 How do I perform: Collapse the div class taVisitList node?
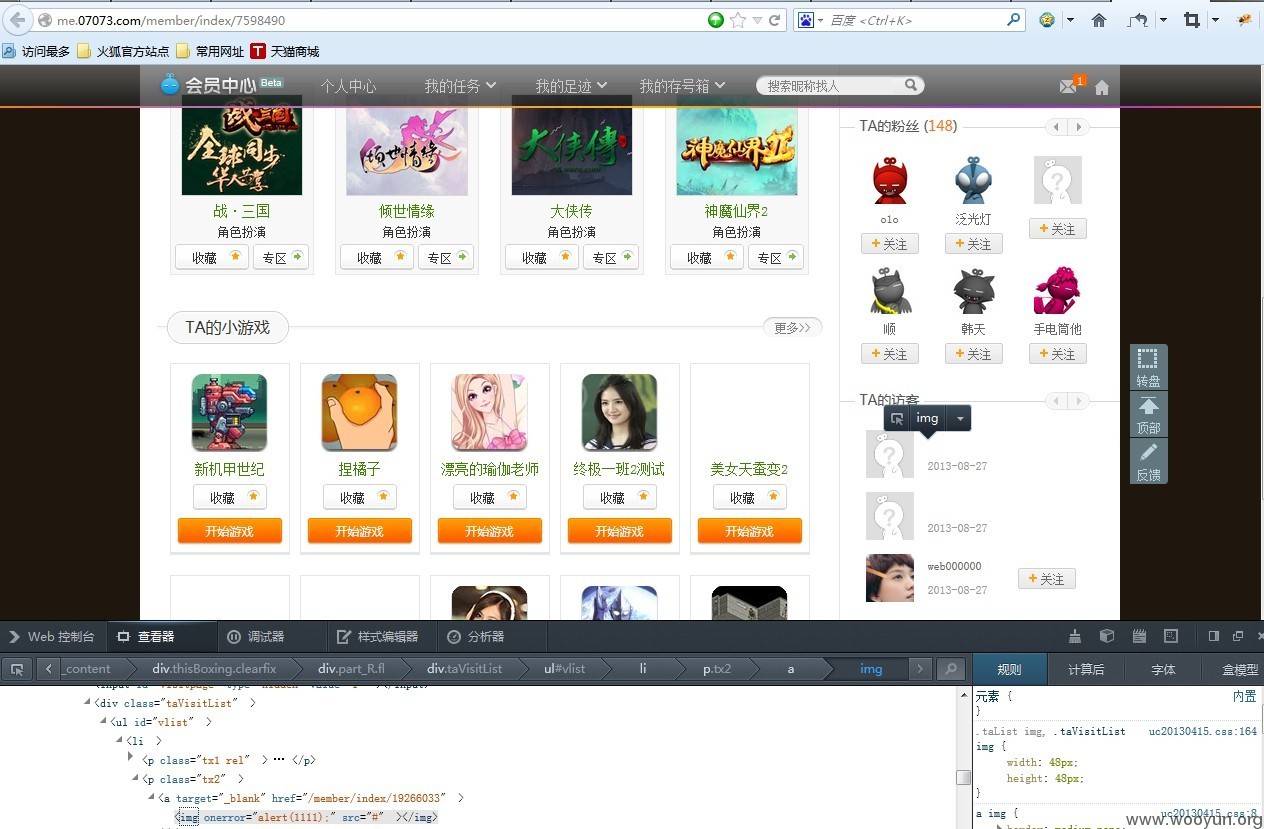[87, 703]
